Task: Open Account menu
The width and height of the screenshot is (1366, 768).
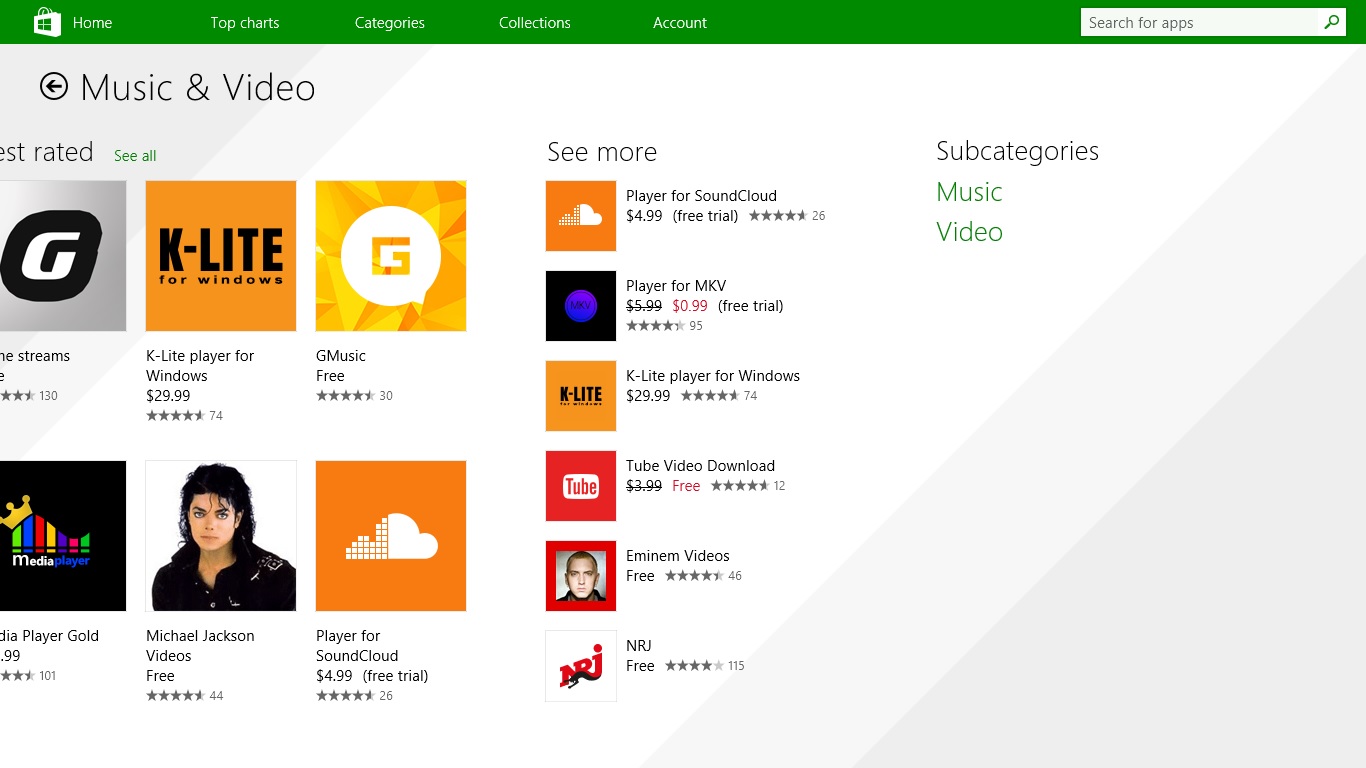Action: (680, 22)
